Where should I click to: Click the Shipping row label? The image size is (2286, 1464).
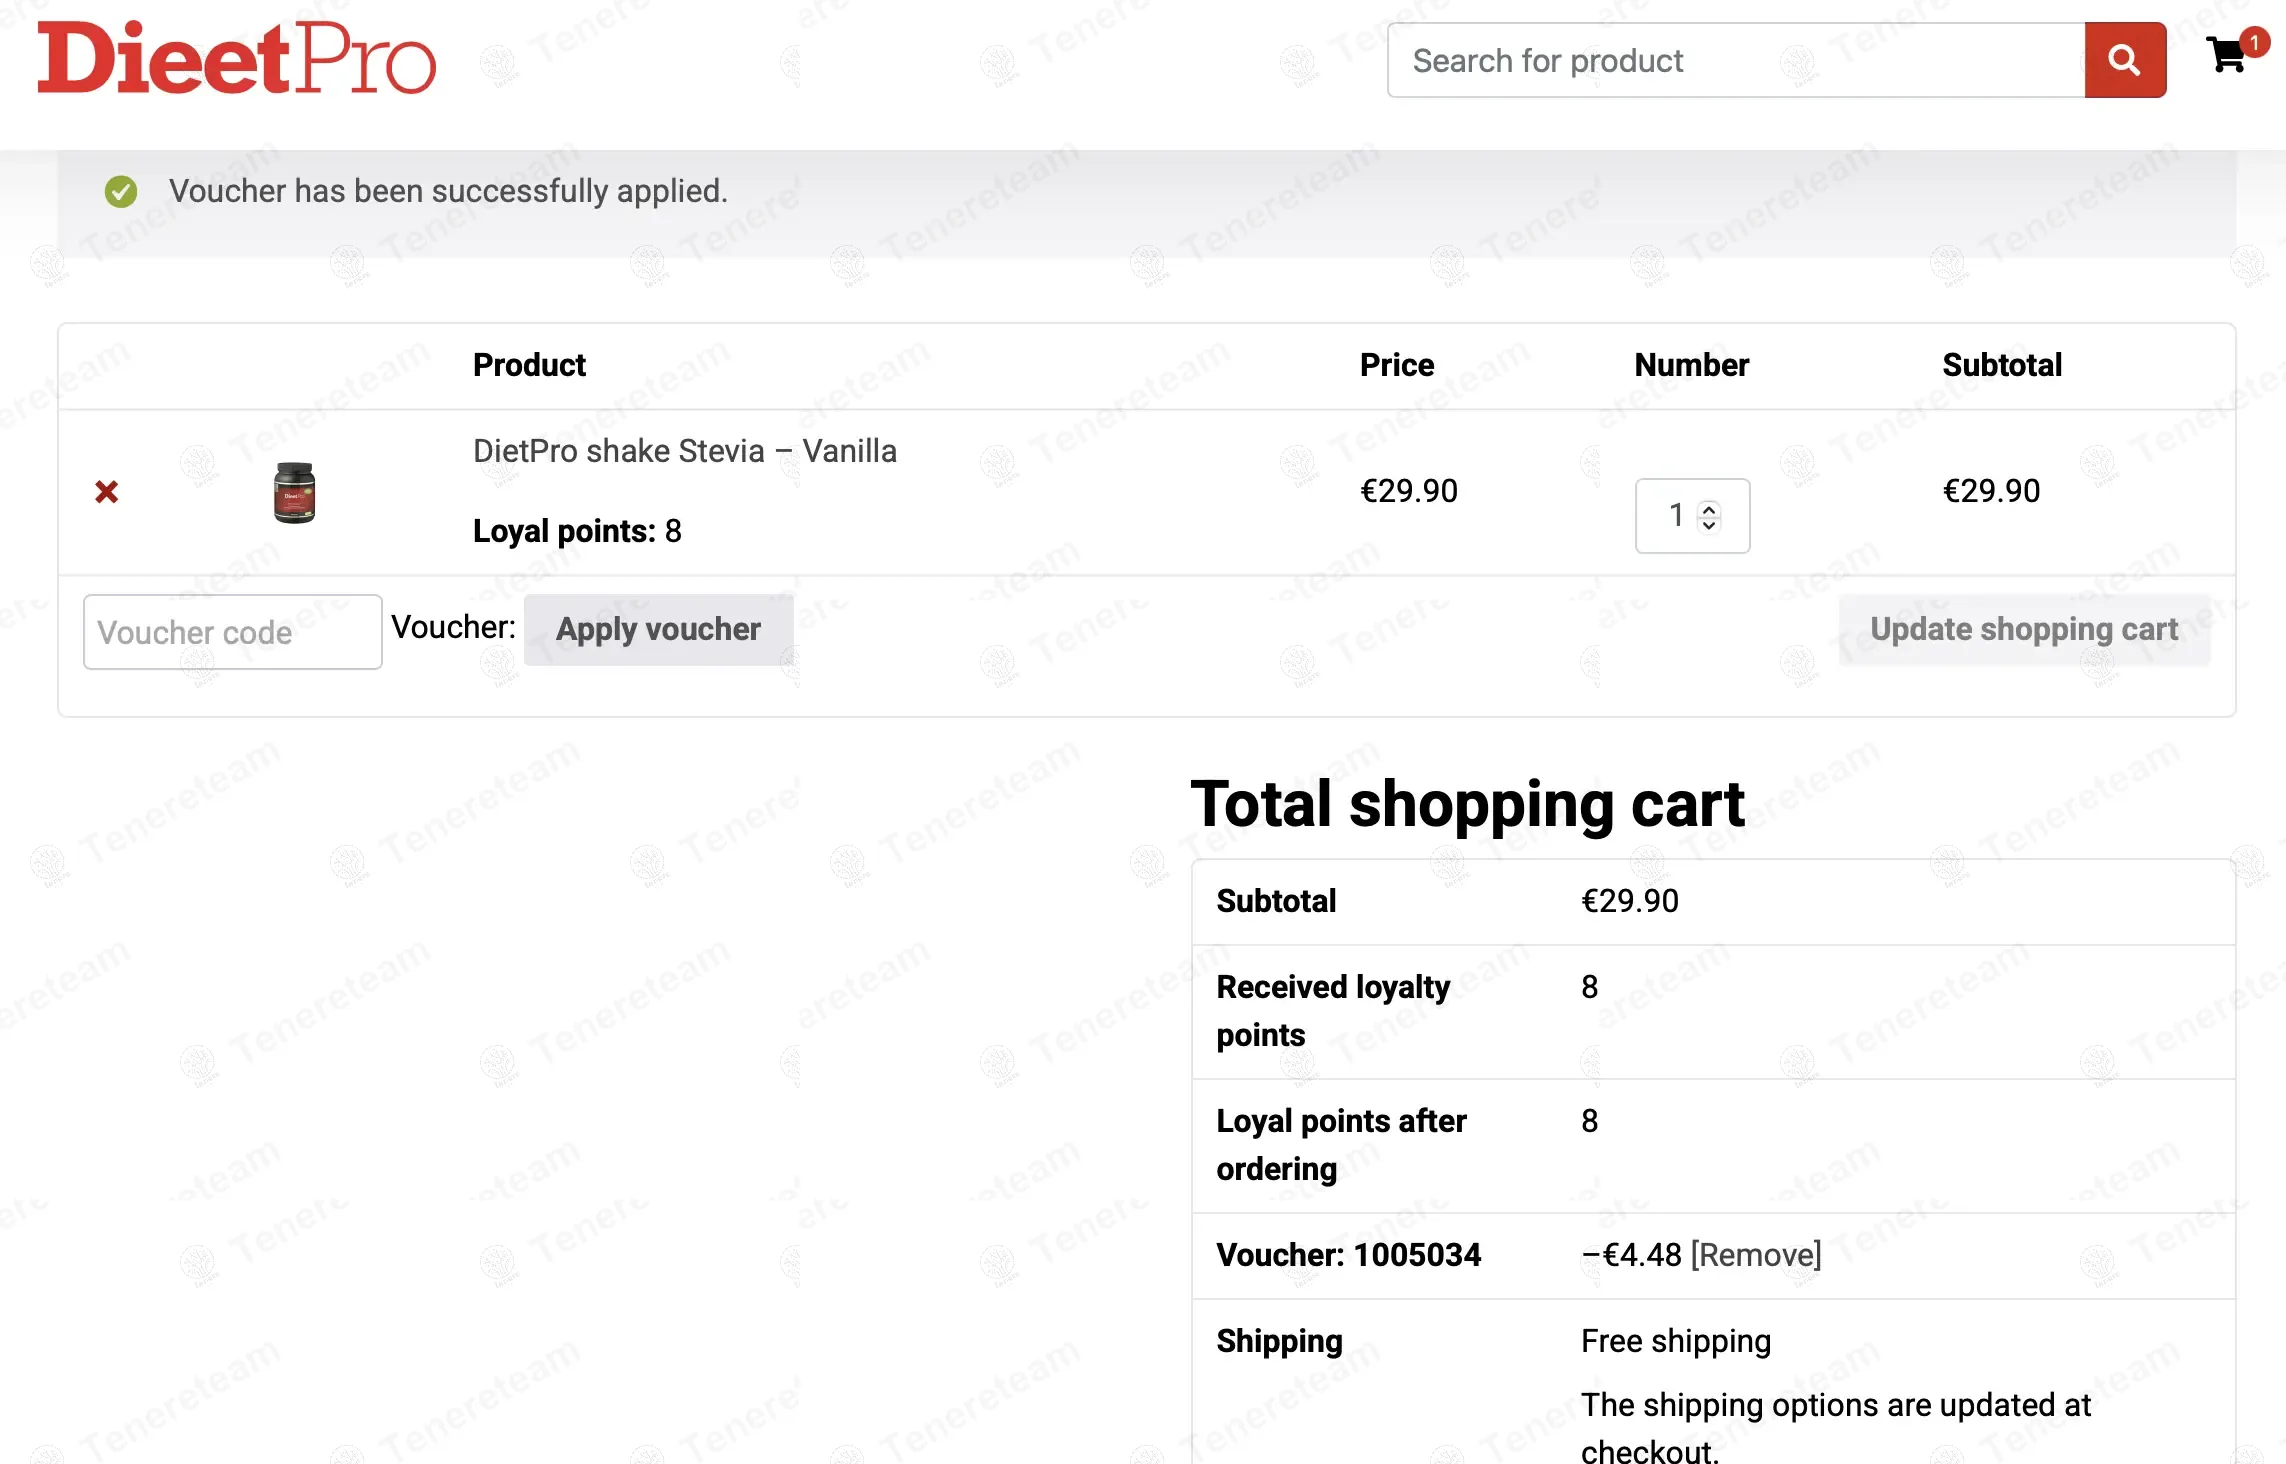[x=1279, y=1341]
